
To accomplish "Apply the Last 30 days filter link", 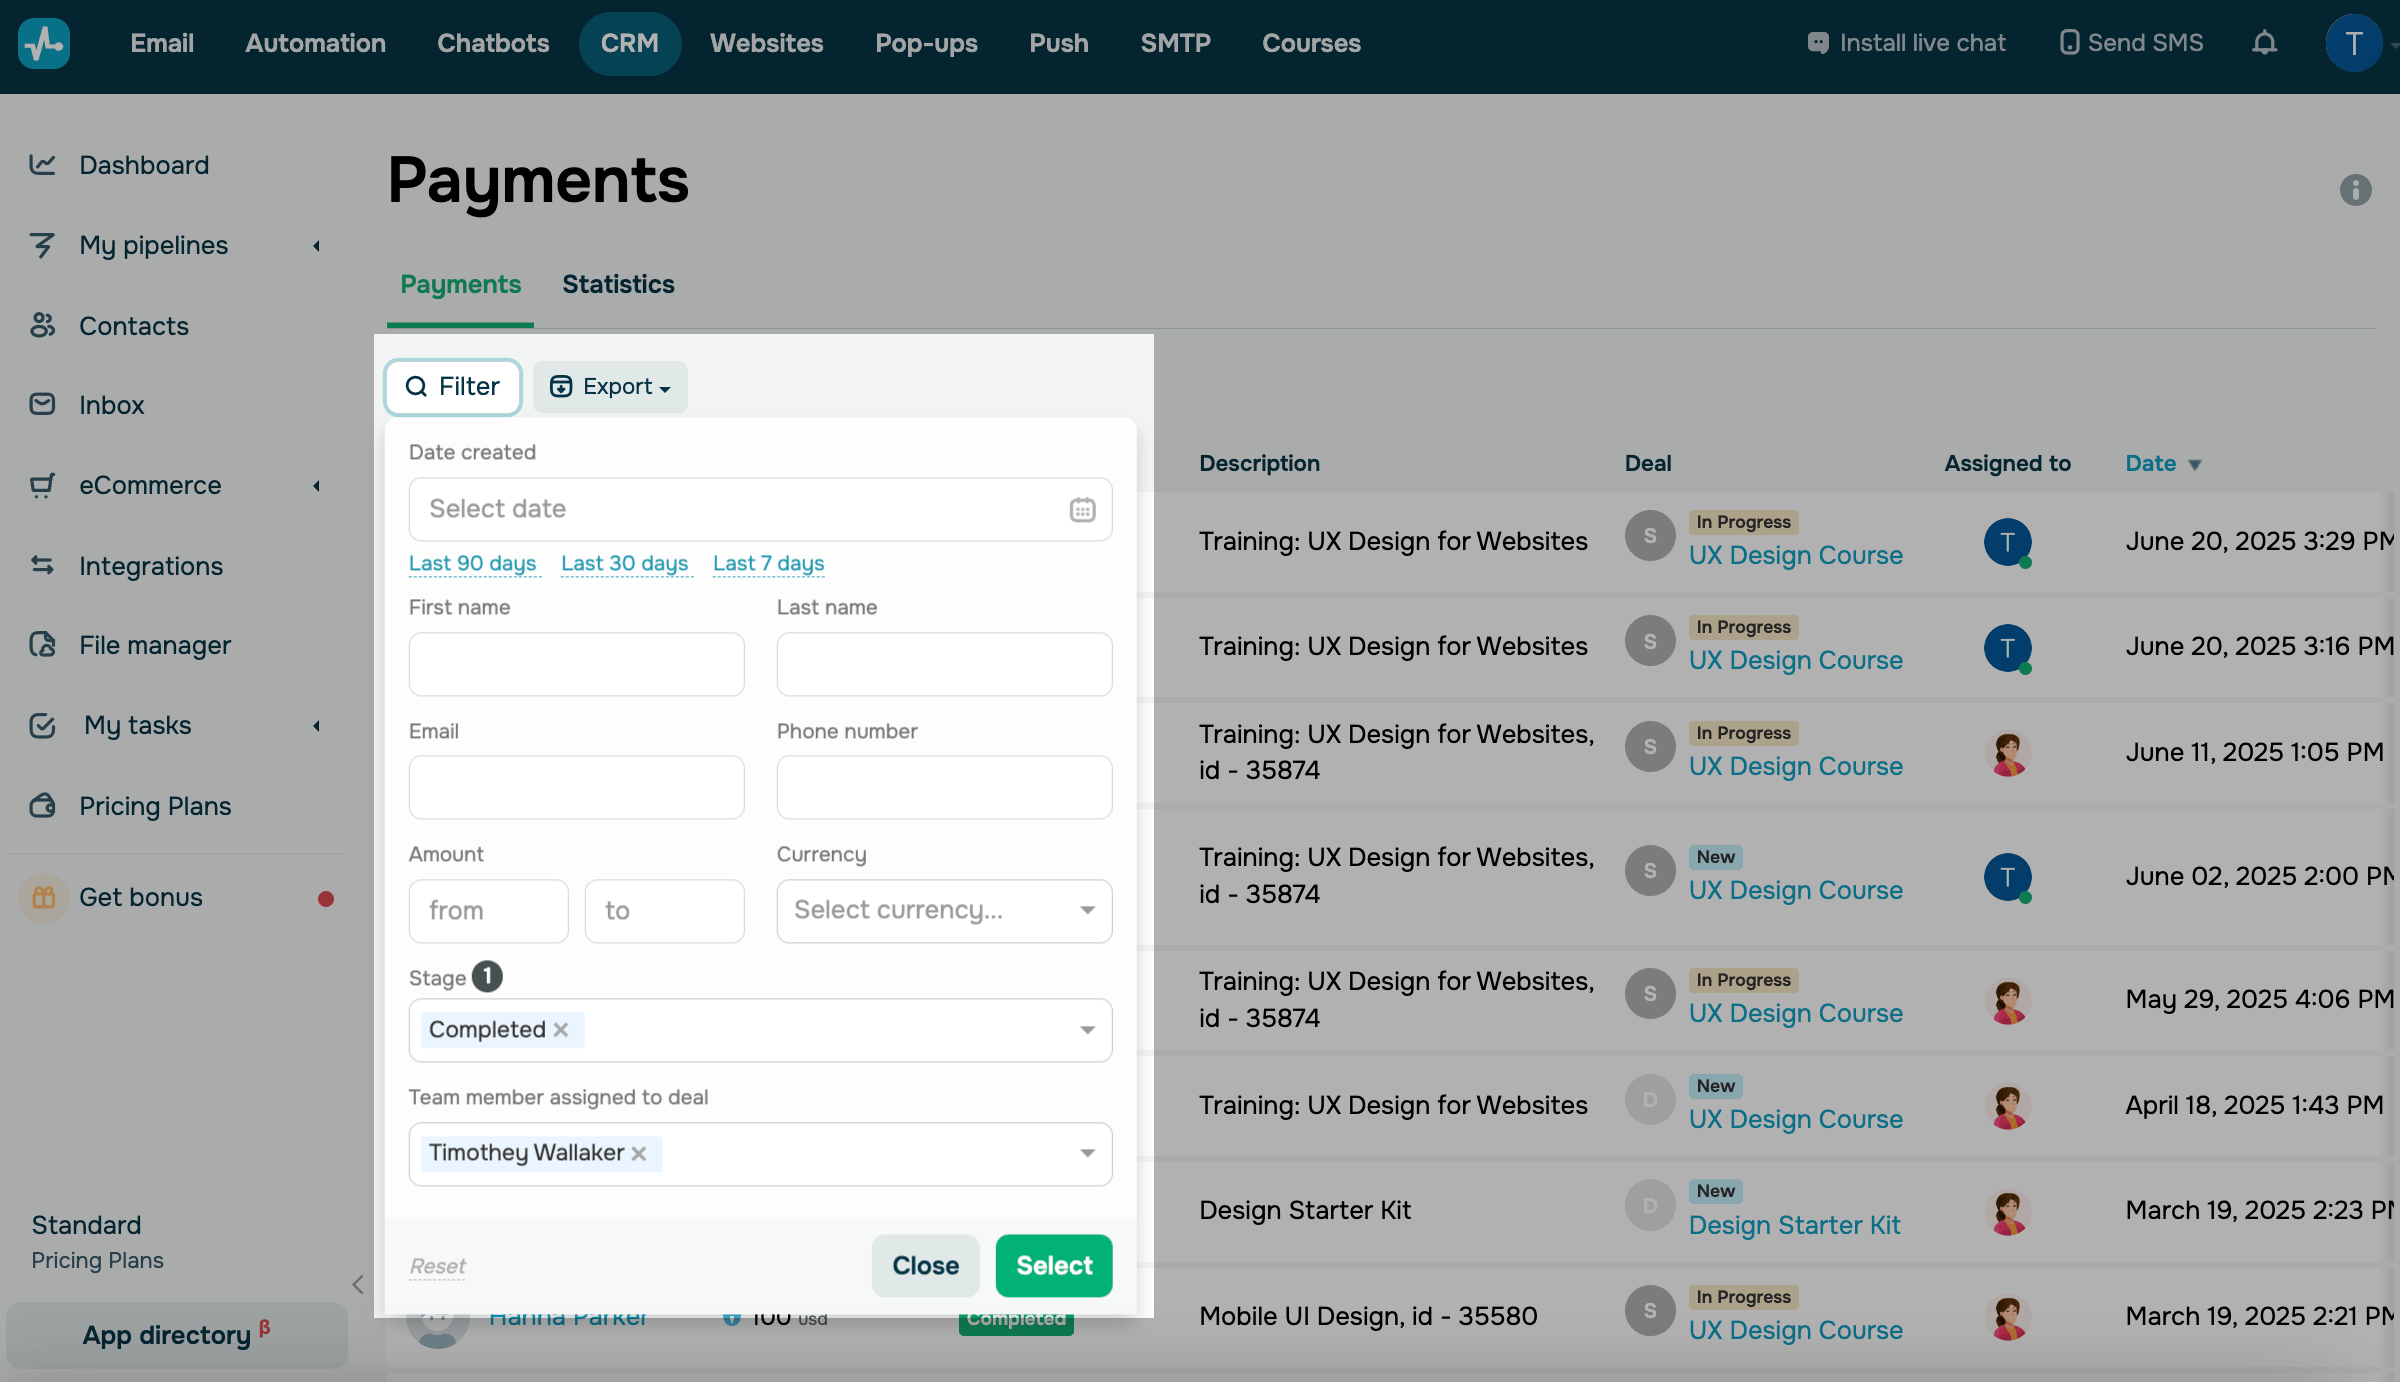I will pyautogui.click(x=625, y=563).
